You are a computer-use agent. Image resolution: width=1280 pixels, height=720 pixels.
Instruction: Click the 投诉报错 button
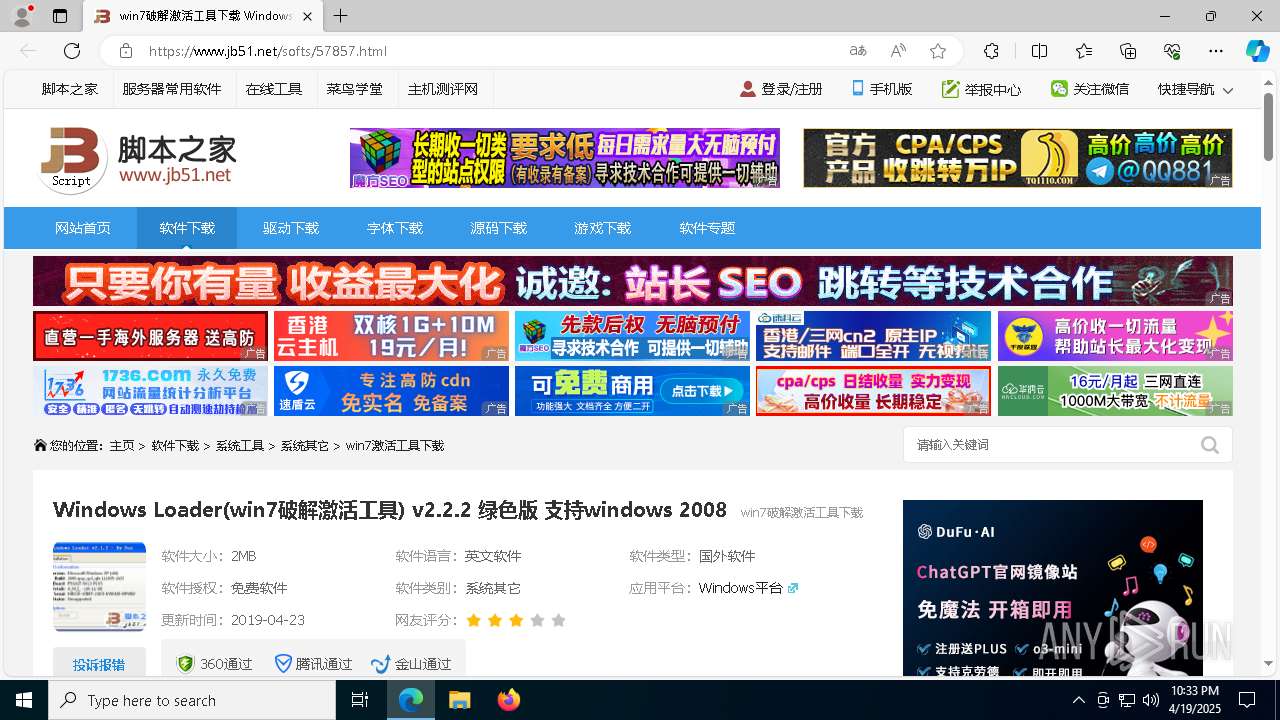[99, 664]
